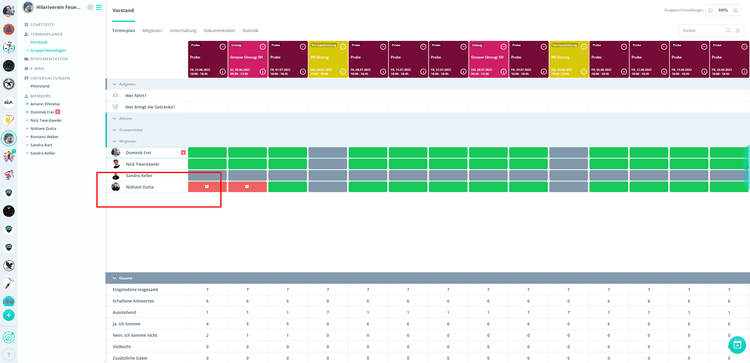Switch to the Dokumentation tab

(220, 31)
